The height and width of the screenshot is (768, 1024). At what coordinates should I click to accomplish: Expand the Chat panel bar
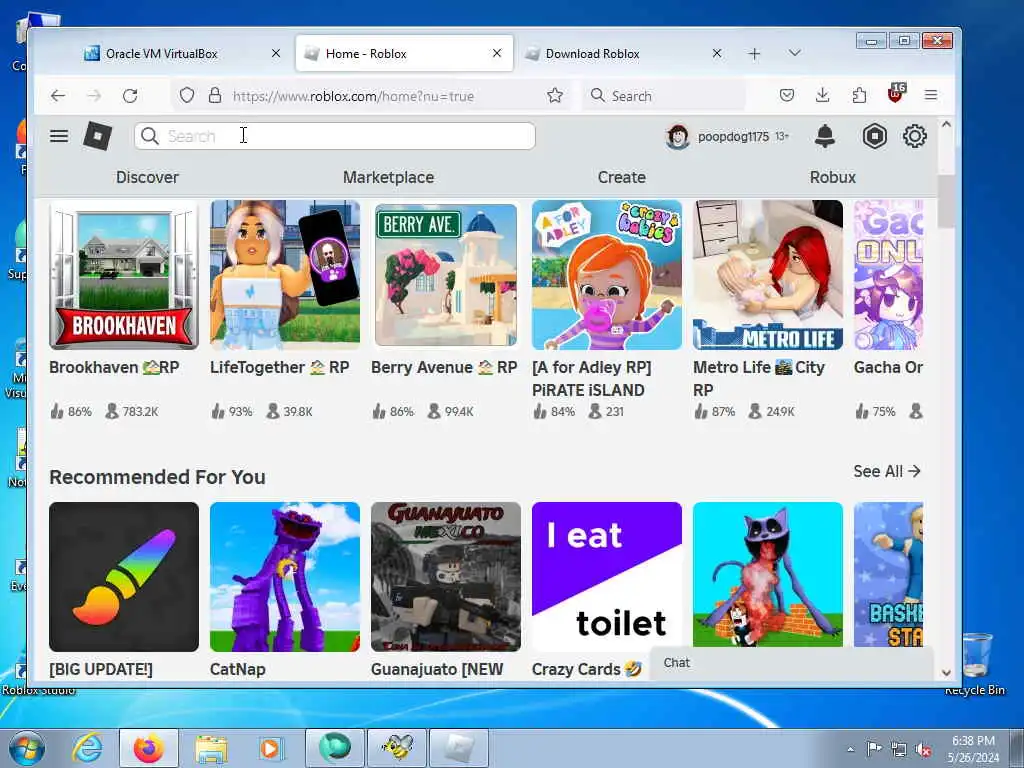click(792, 663)
